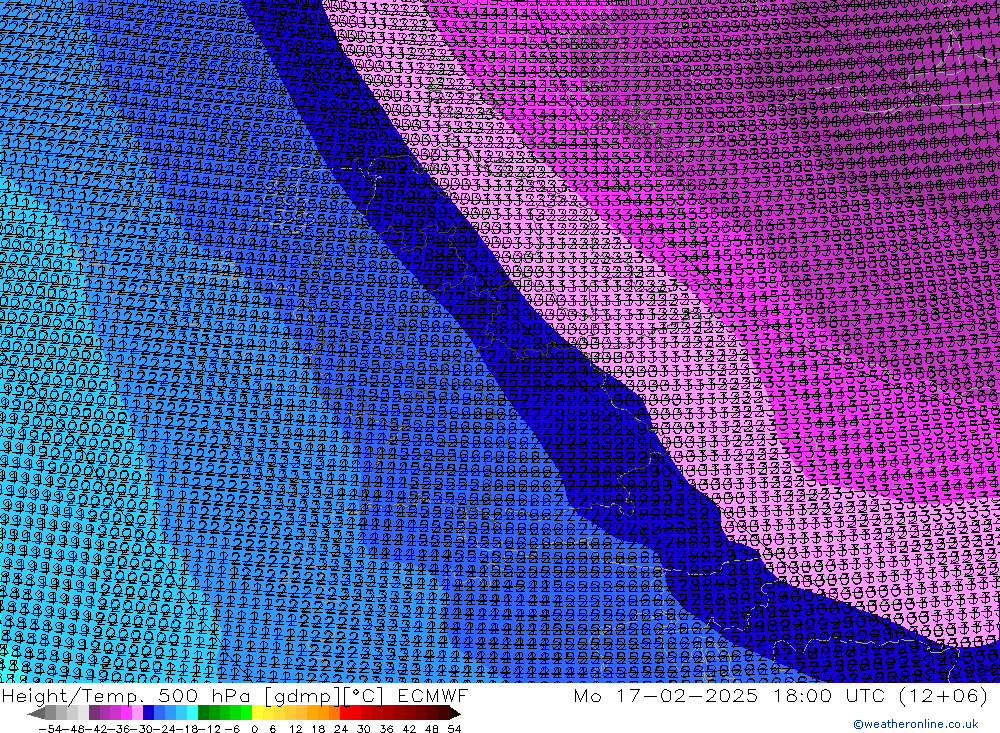Image resolution: width=1000 pixels, height=733 pixels.
Task: Click the '54' legend maximum value
Action: coord(453,729)
